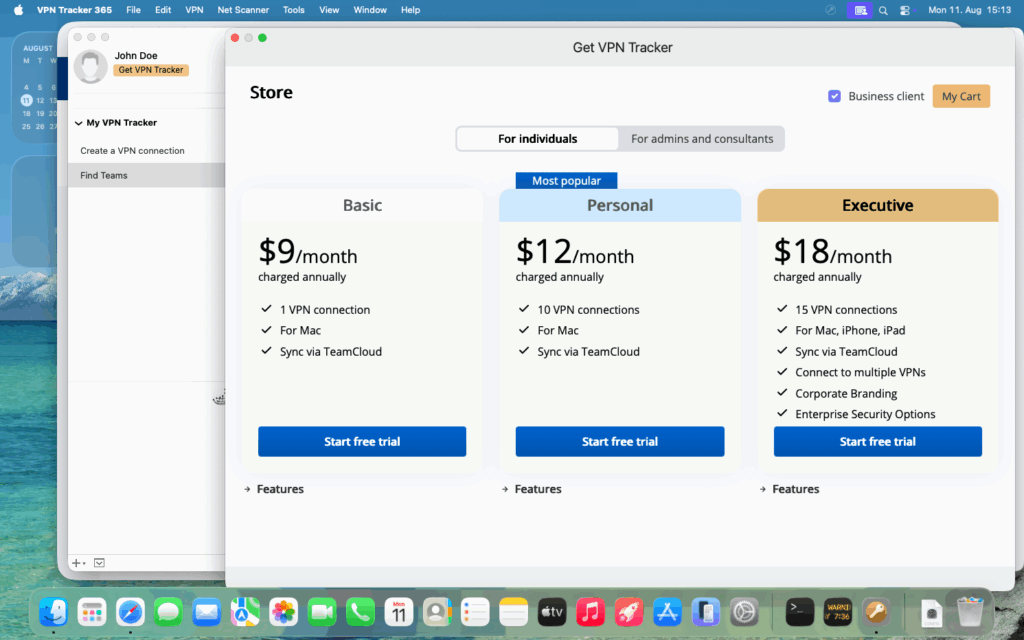Image resolution: width=1024 pixels, height=640 pixels.
Task: Open the Net Scanner menu
Action: click(x=243, y=10)
